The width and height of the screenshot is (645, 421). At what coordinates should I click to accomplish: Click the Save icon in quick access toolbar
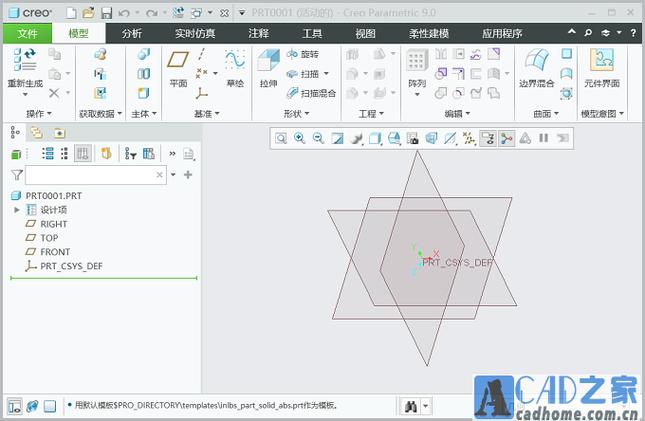coord(107,13)
